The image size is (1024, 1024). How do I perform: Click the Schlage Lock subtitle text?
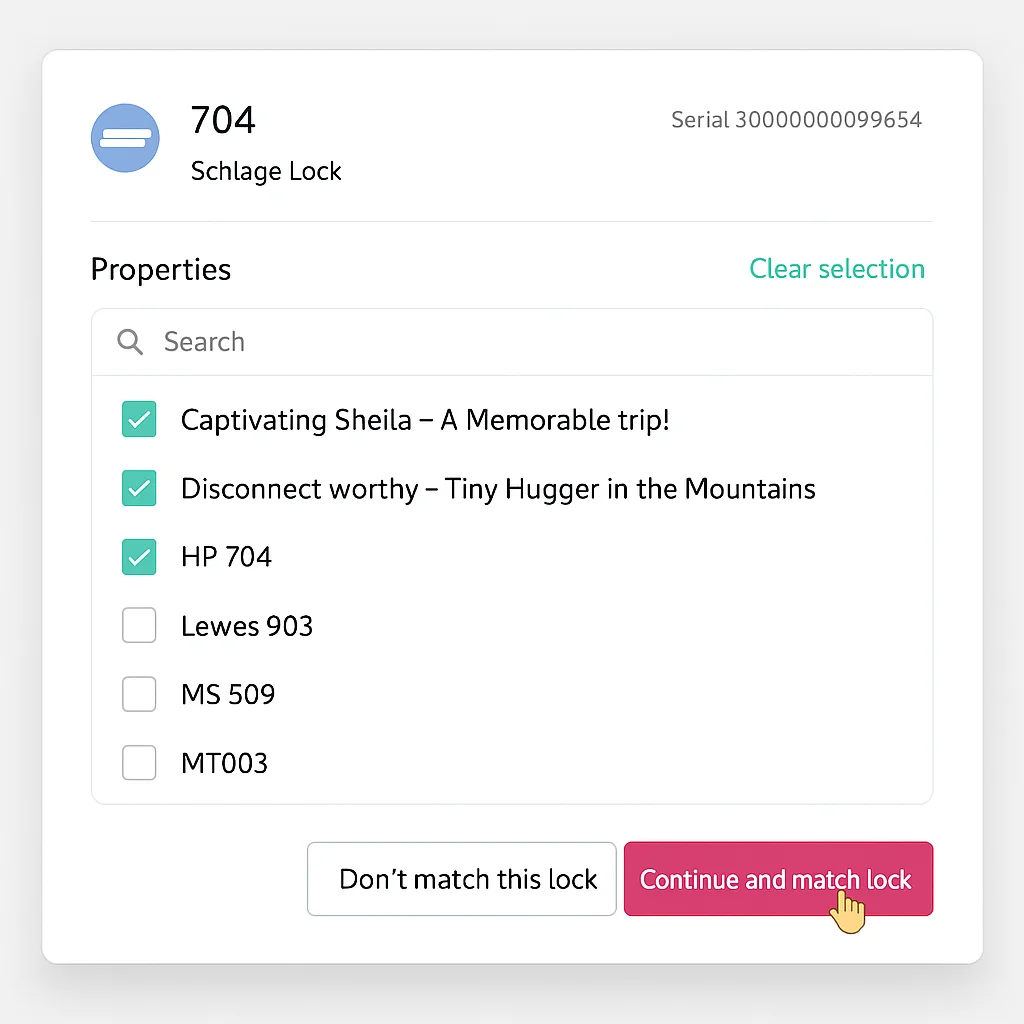click(266, 171)
